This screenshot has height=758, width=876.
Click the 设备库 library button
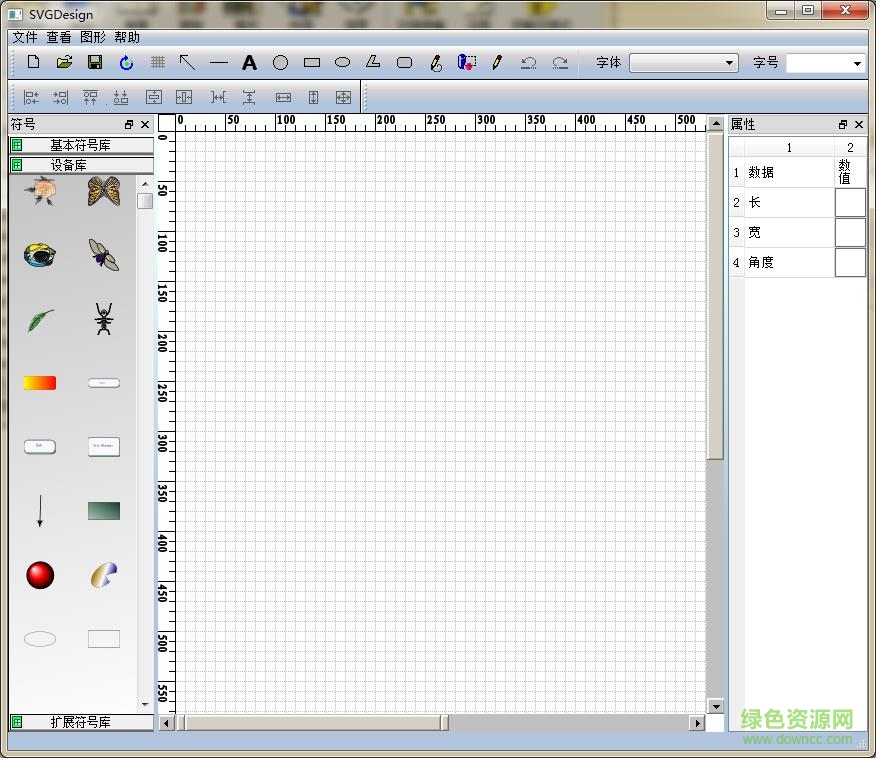(x=81, y=165)
